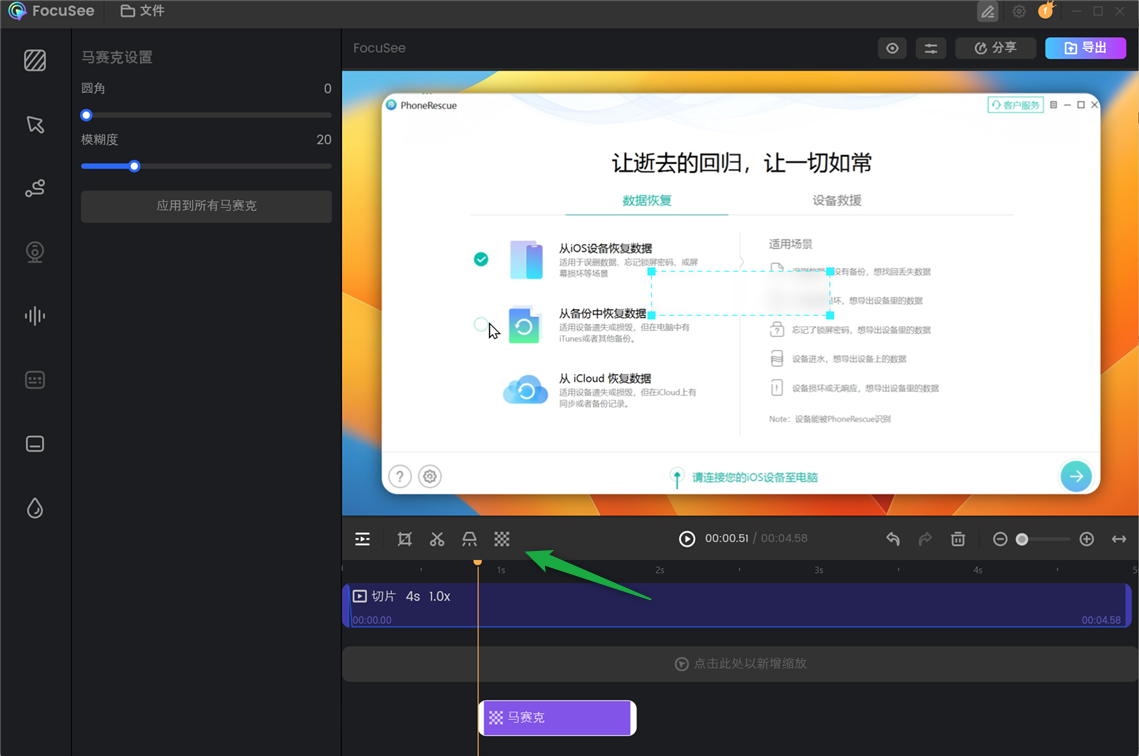This screenshot has width=1139, height=756.
Task: Click the timeline track layout icon
Action: (x=362, y=539)
